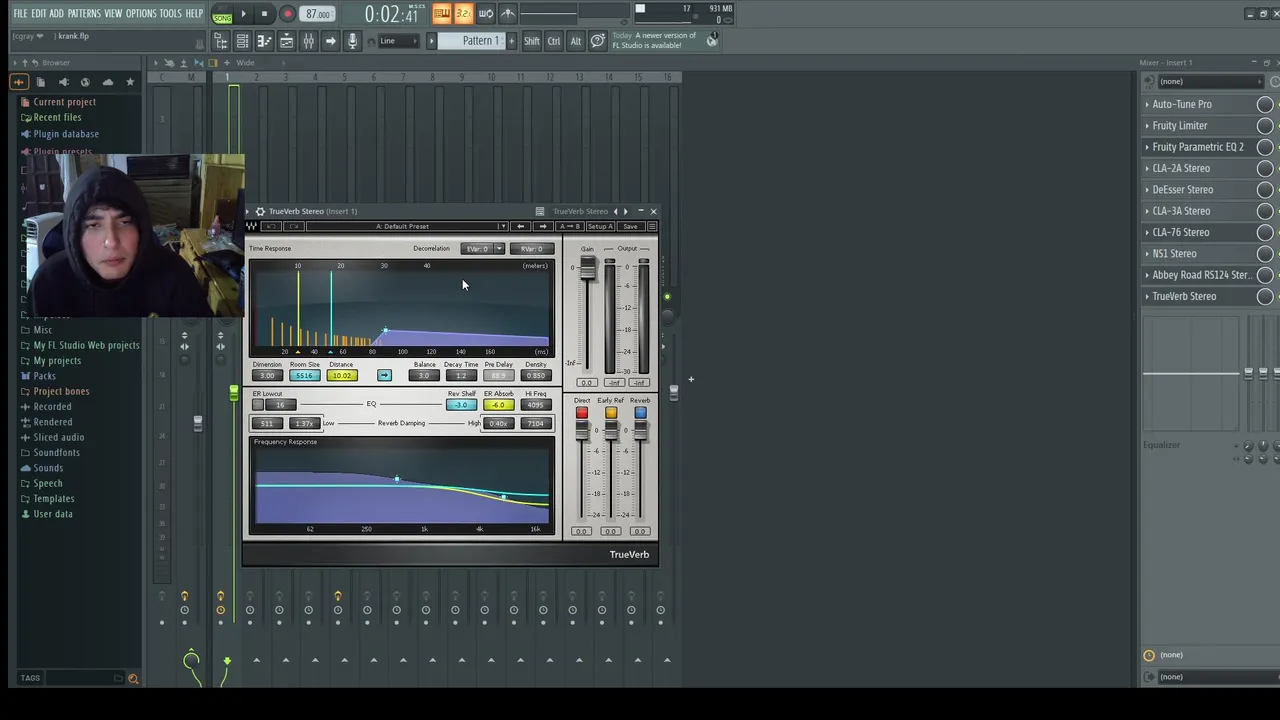Click the TrueVerb Gain fader

coord(587,268)
